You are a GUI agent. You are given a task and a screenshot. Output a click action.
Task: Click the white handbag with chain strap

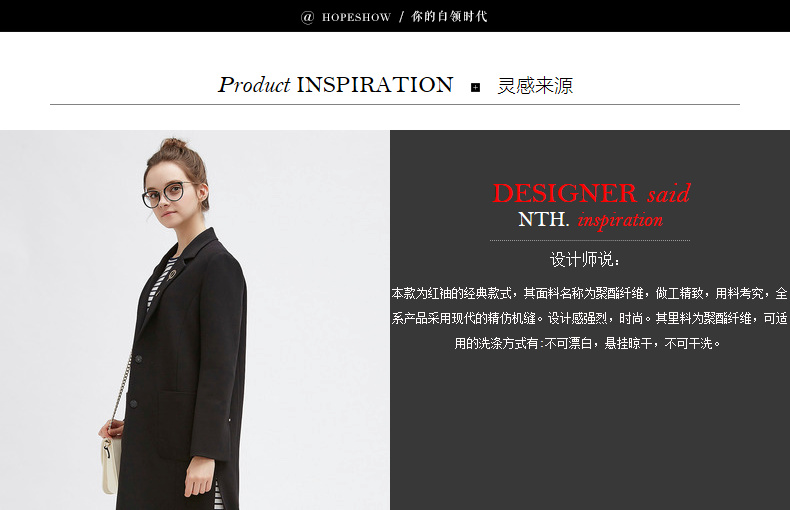coord(110,465)
